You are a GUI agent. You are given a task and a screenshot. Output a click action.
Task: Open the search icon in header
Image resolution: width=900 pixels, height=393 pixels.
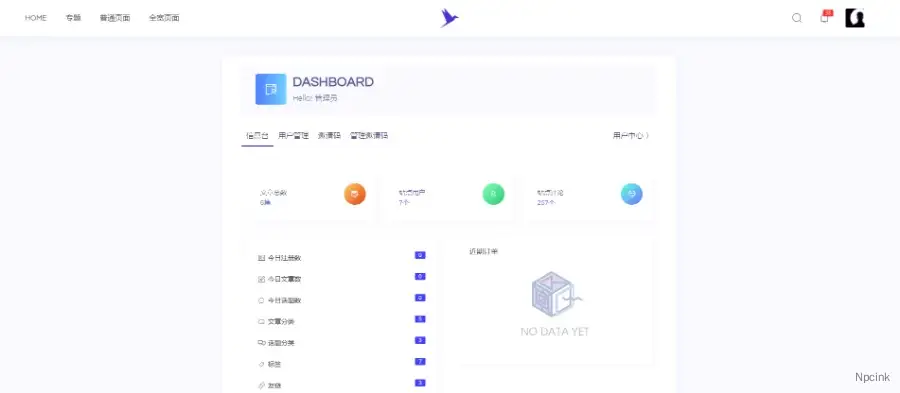click(797, 18)
